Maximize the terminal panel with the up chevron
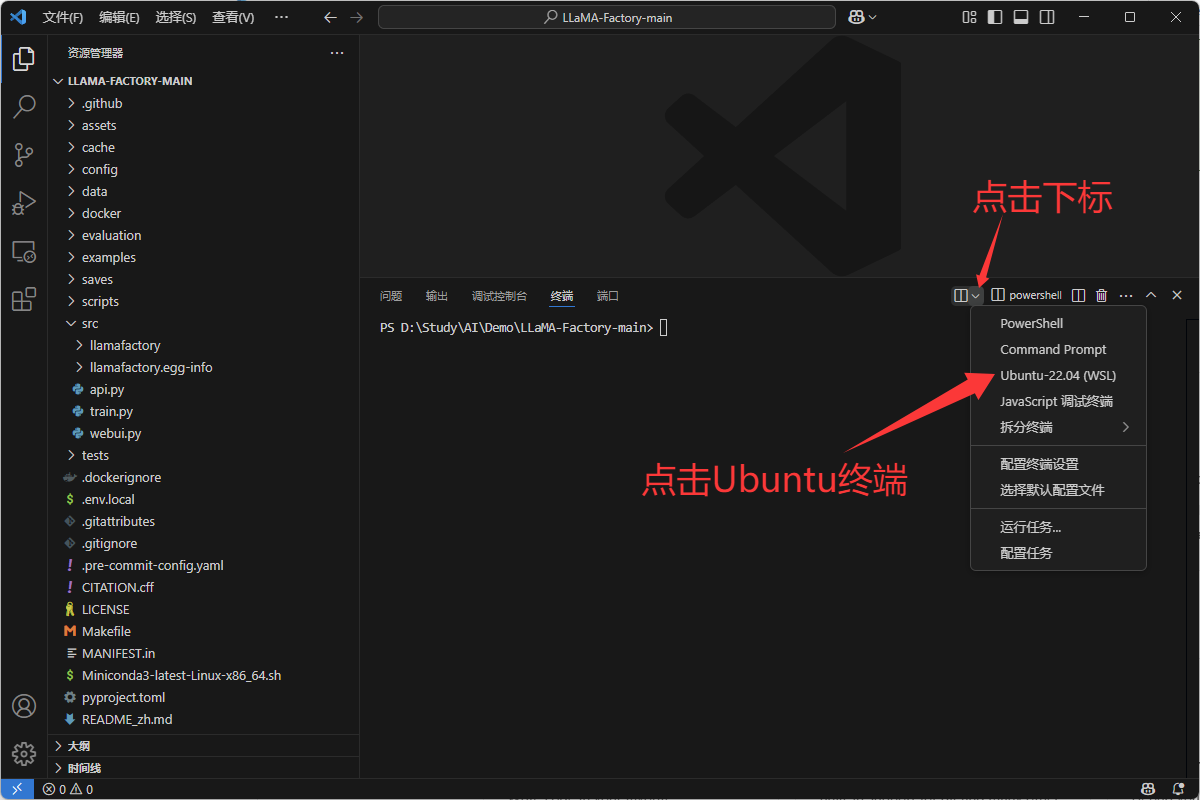Viewport: 1200px width, 800px height. (1151, 295)
